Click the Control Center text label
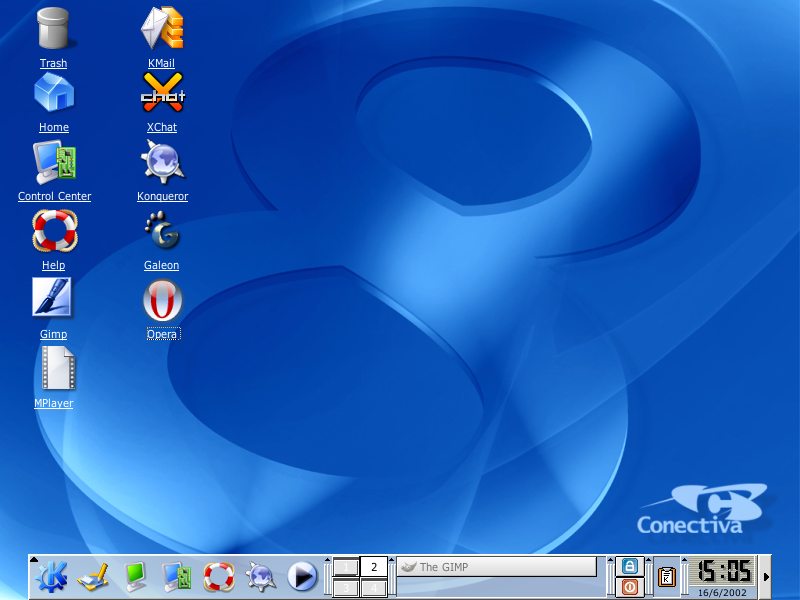Screen dimensions: 800x600 pos(55,196)
